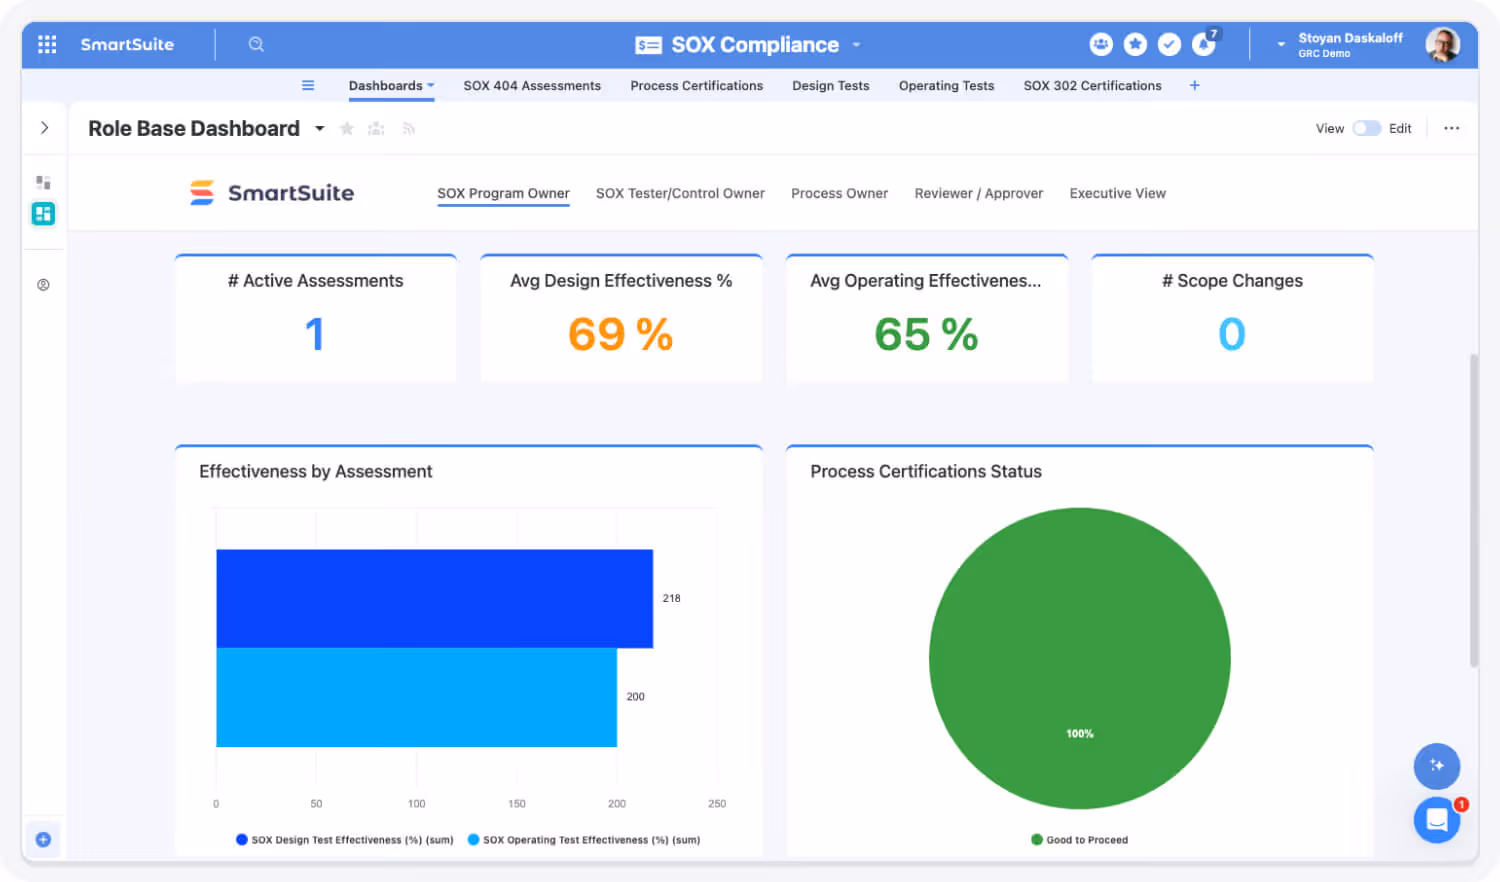Image resolution: width=1500 pixels, height=882 pixels.
Task: Switch to SOX 404 Assessments tab
Action: (532, 86)
